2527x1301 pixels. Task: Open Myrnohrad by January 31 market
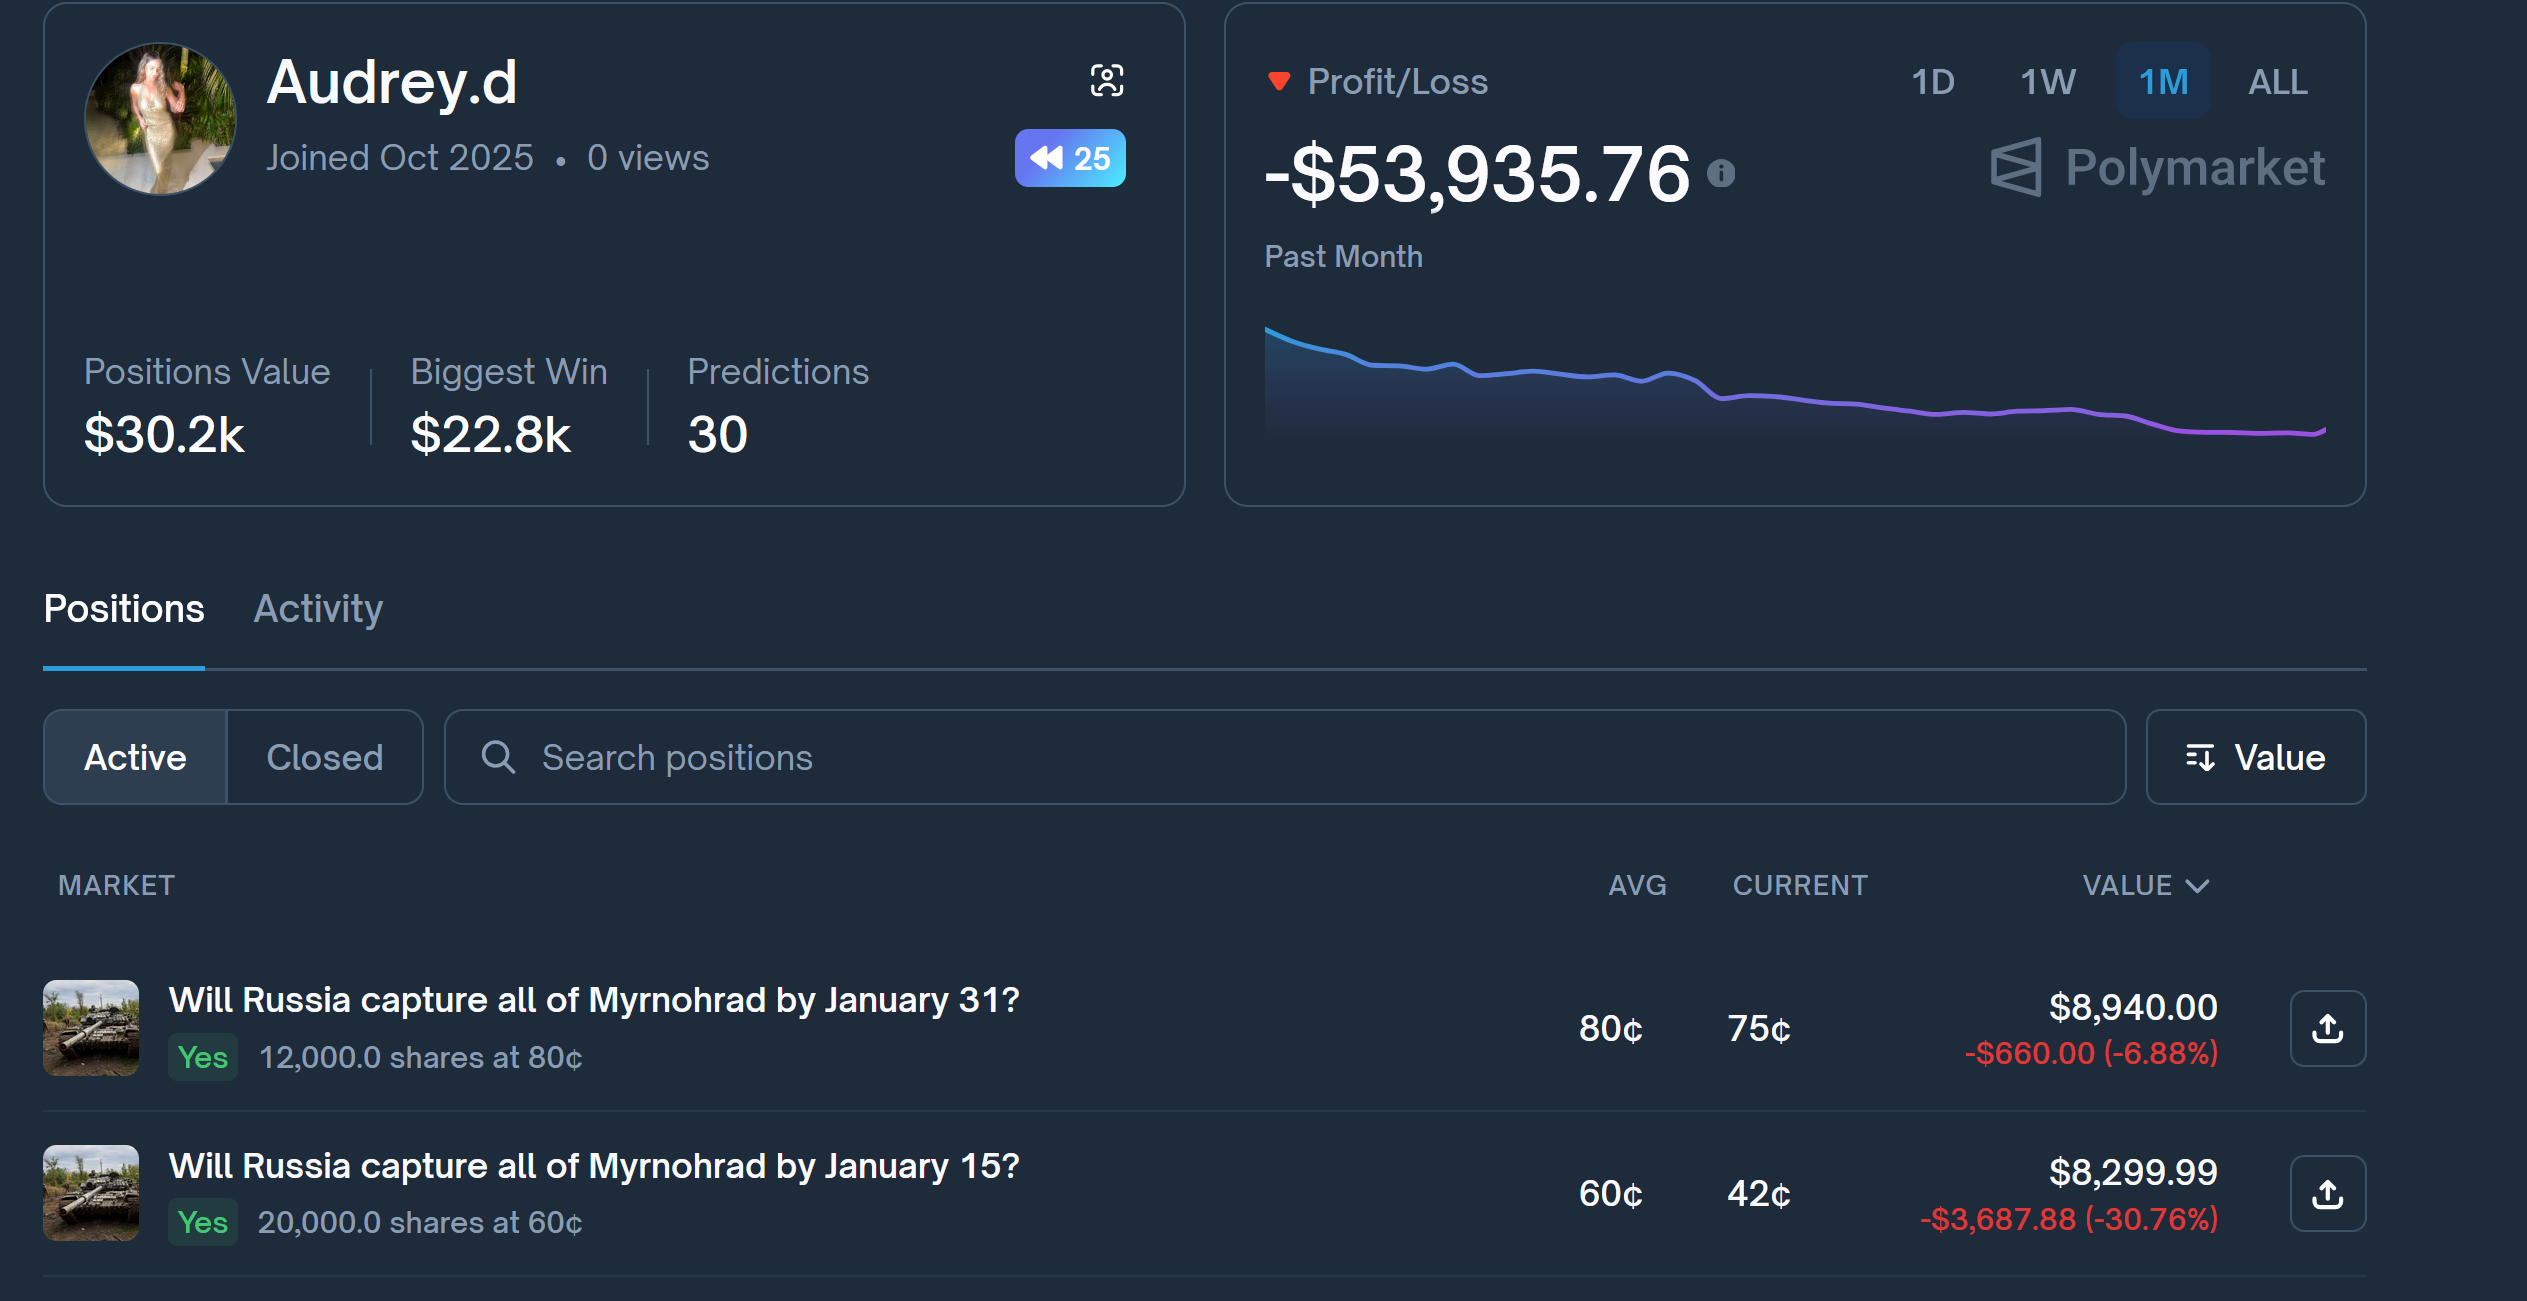click(594, 1000)
